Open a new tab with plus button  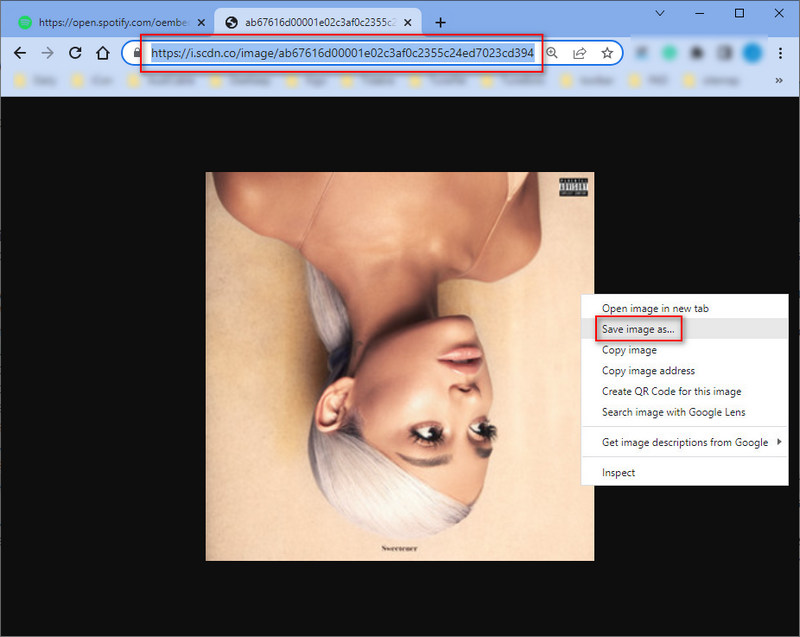point(440,22)
